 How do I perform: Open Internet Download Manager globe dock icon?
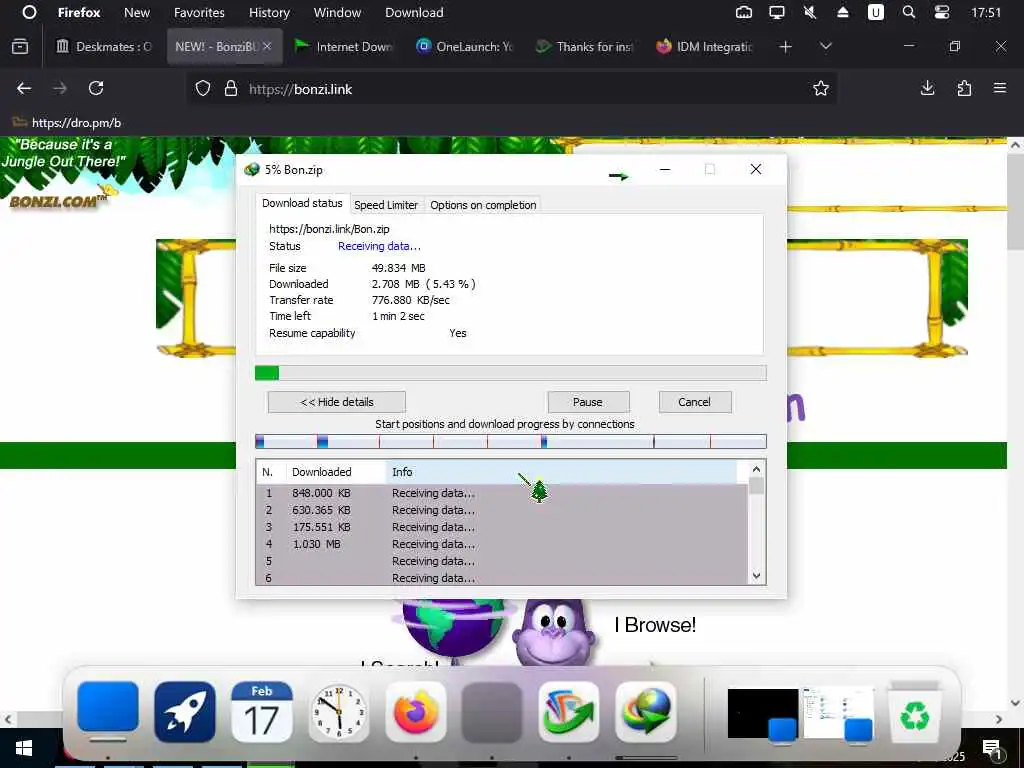pyautogui.click(x=646, y=712)
